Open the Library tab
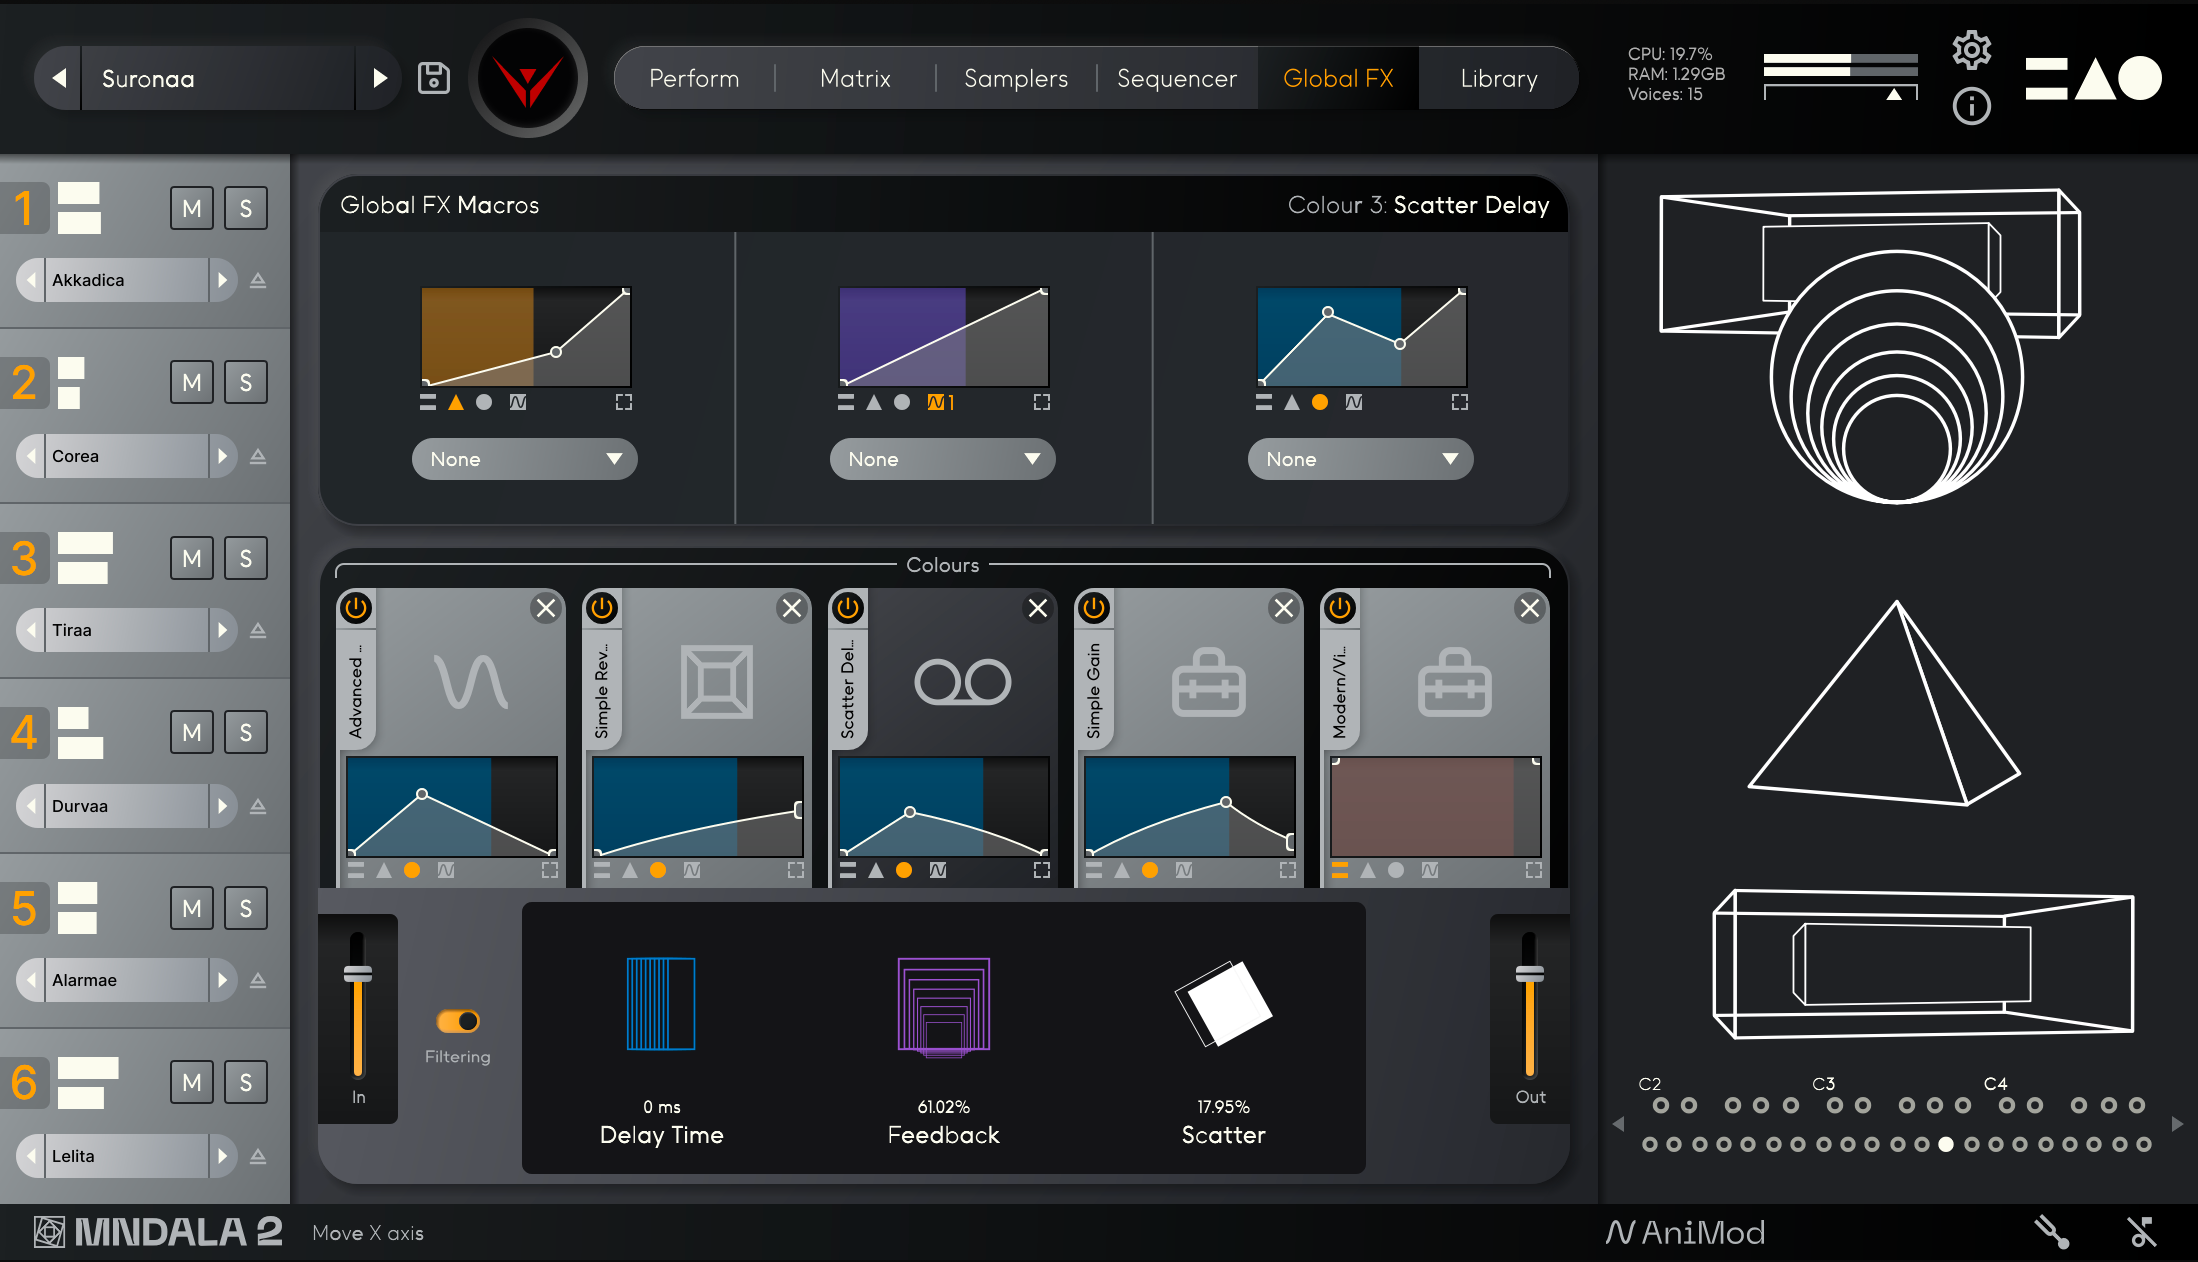Viewport: 2198px width, 1262px height. (1498, 78)
